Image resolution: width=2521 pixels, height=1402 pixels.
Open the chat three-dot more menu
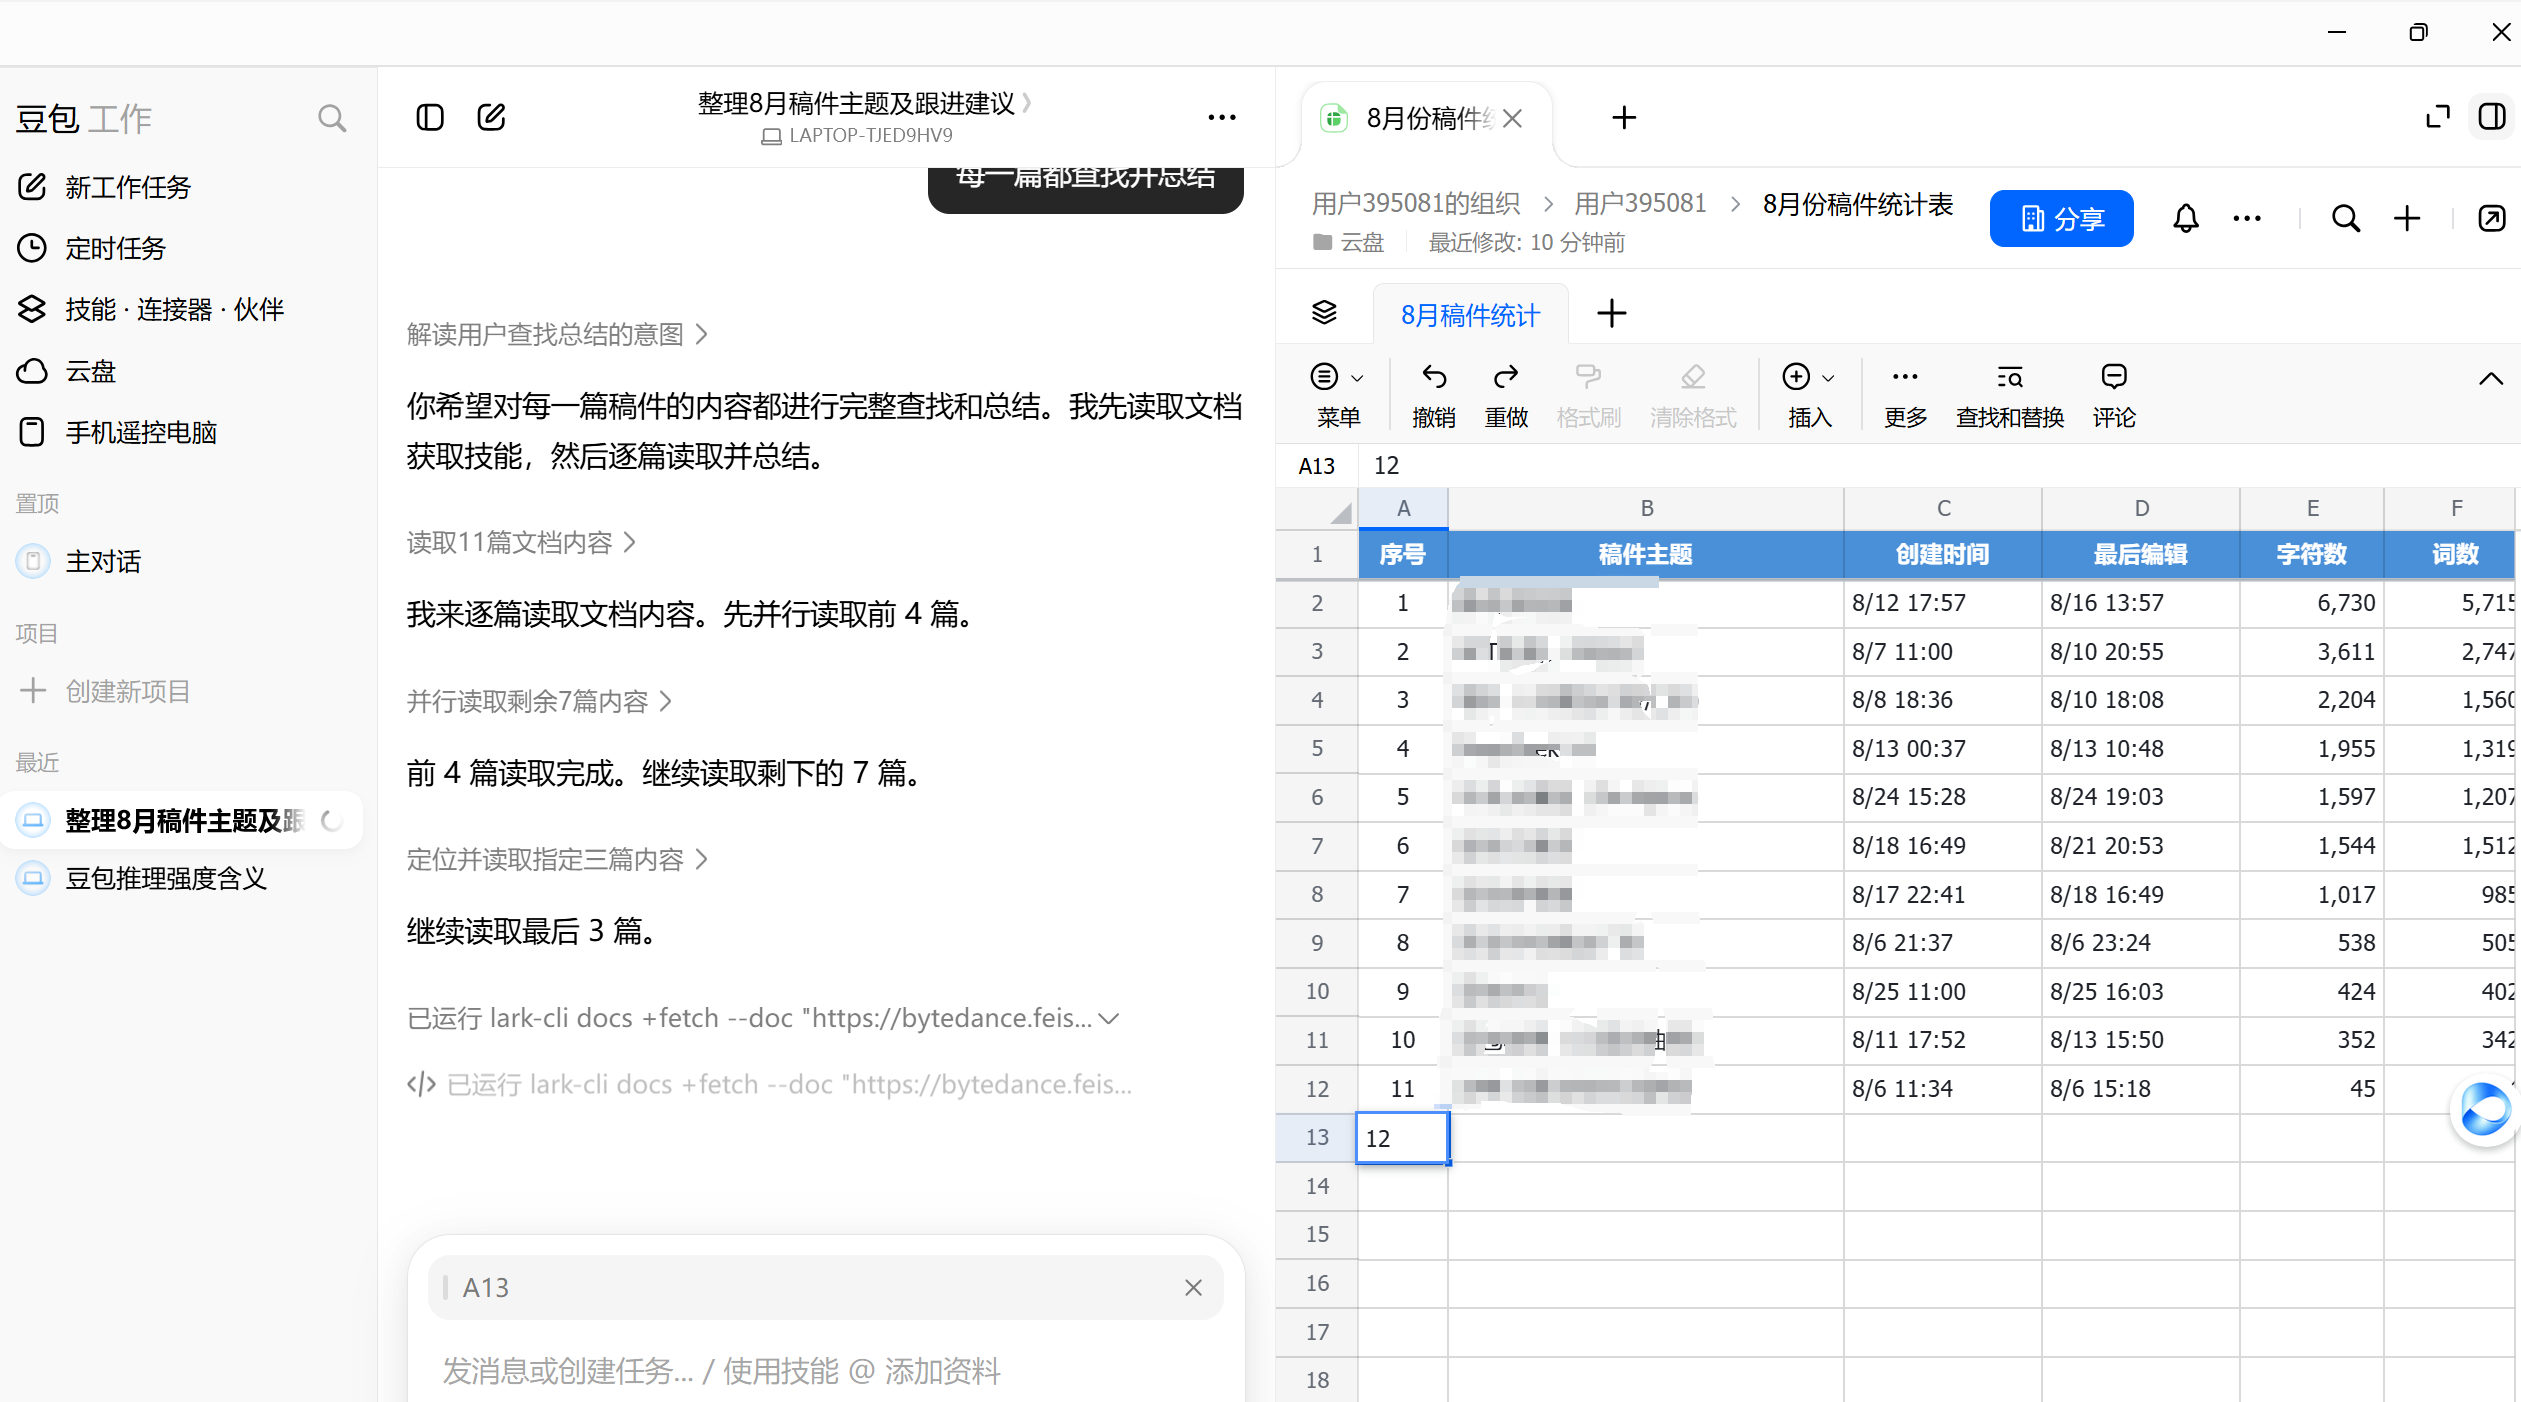(1222, 118)
